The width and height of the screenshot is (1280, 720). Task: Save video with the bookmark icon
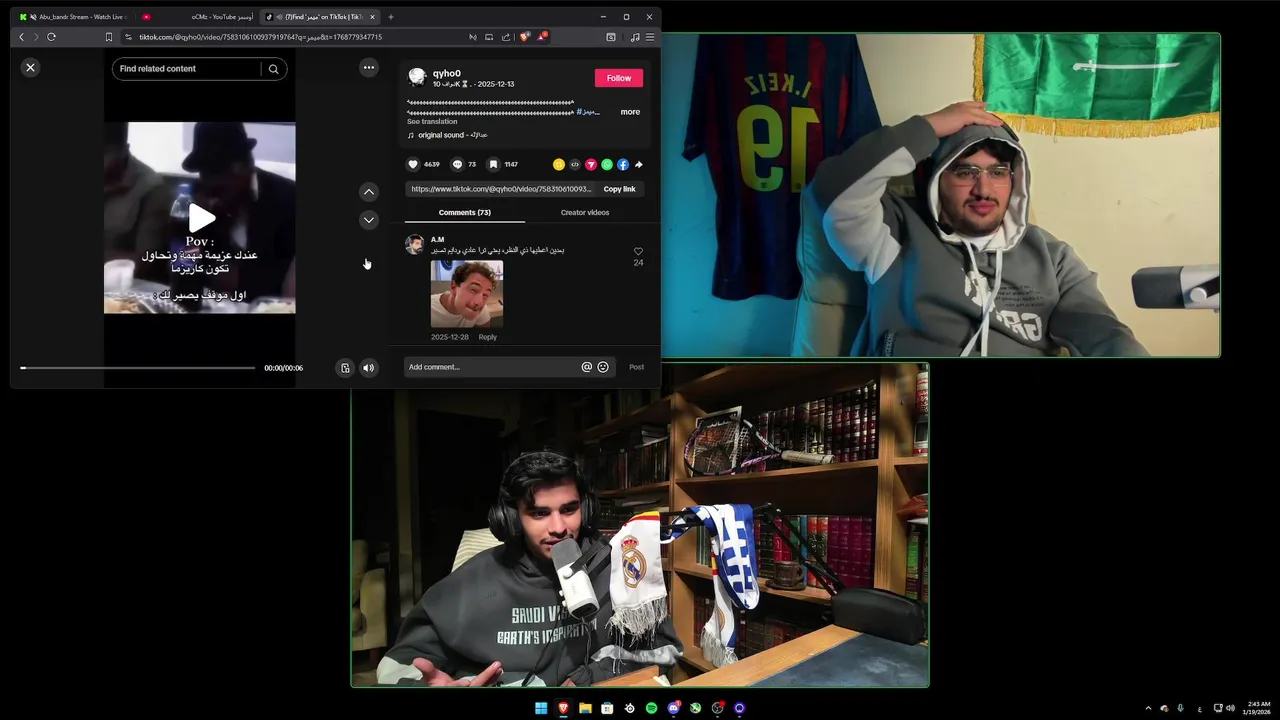pyautogui.click(x=493, y=164)
